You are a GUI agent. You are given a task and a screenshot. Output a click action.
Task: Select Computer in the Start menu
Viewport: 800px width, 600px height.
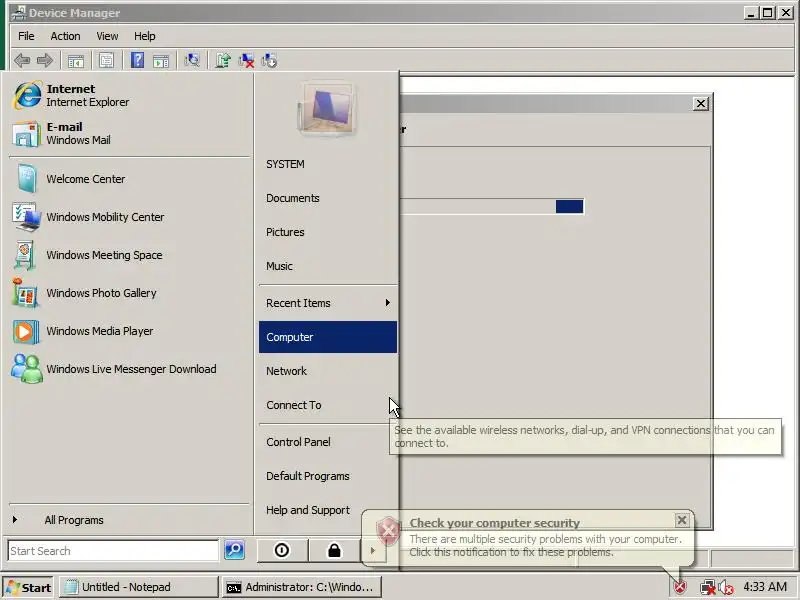[328, 337]
